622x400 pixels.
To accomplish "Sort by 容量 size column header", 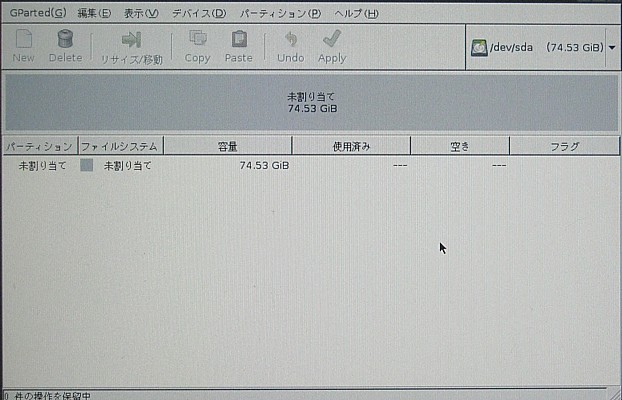I will pyautogui.click(x=228, y=146).
